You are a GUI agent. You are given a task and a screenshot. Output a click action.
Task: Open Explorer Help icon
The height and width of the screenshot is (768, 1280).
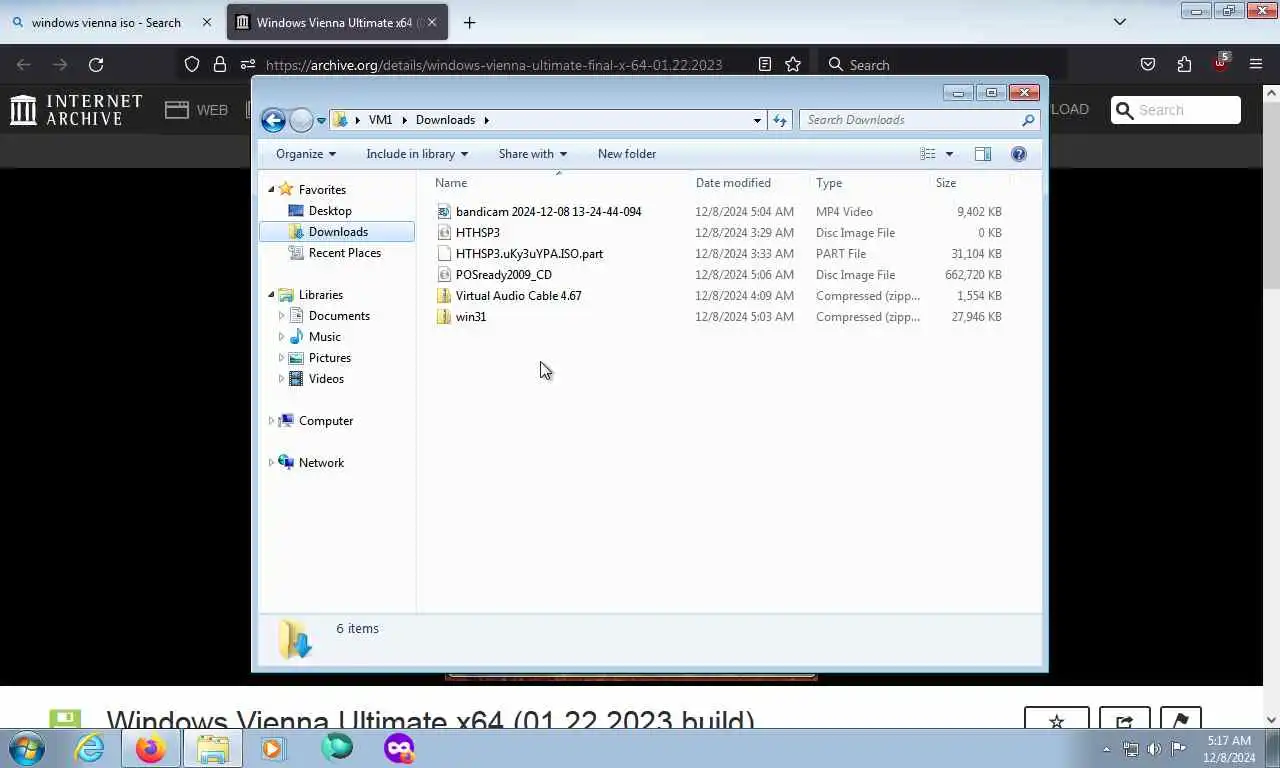point(1019,154)
